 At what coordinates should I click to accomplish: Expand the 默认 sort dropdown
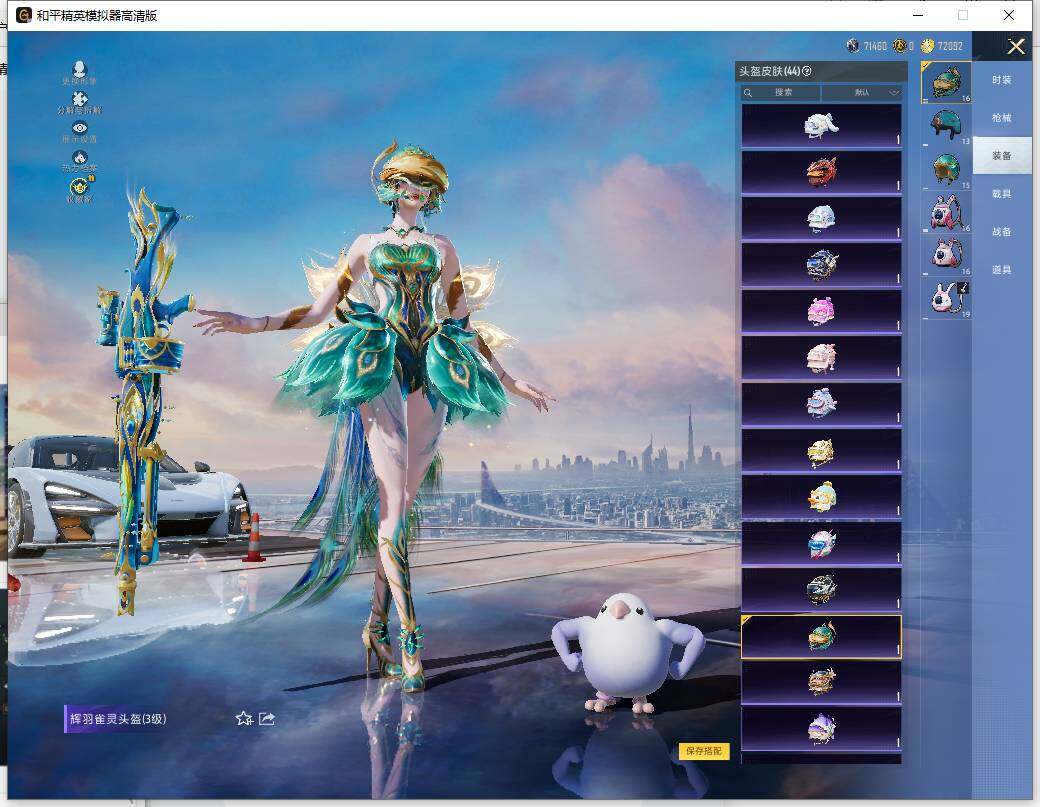point(862,92)
